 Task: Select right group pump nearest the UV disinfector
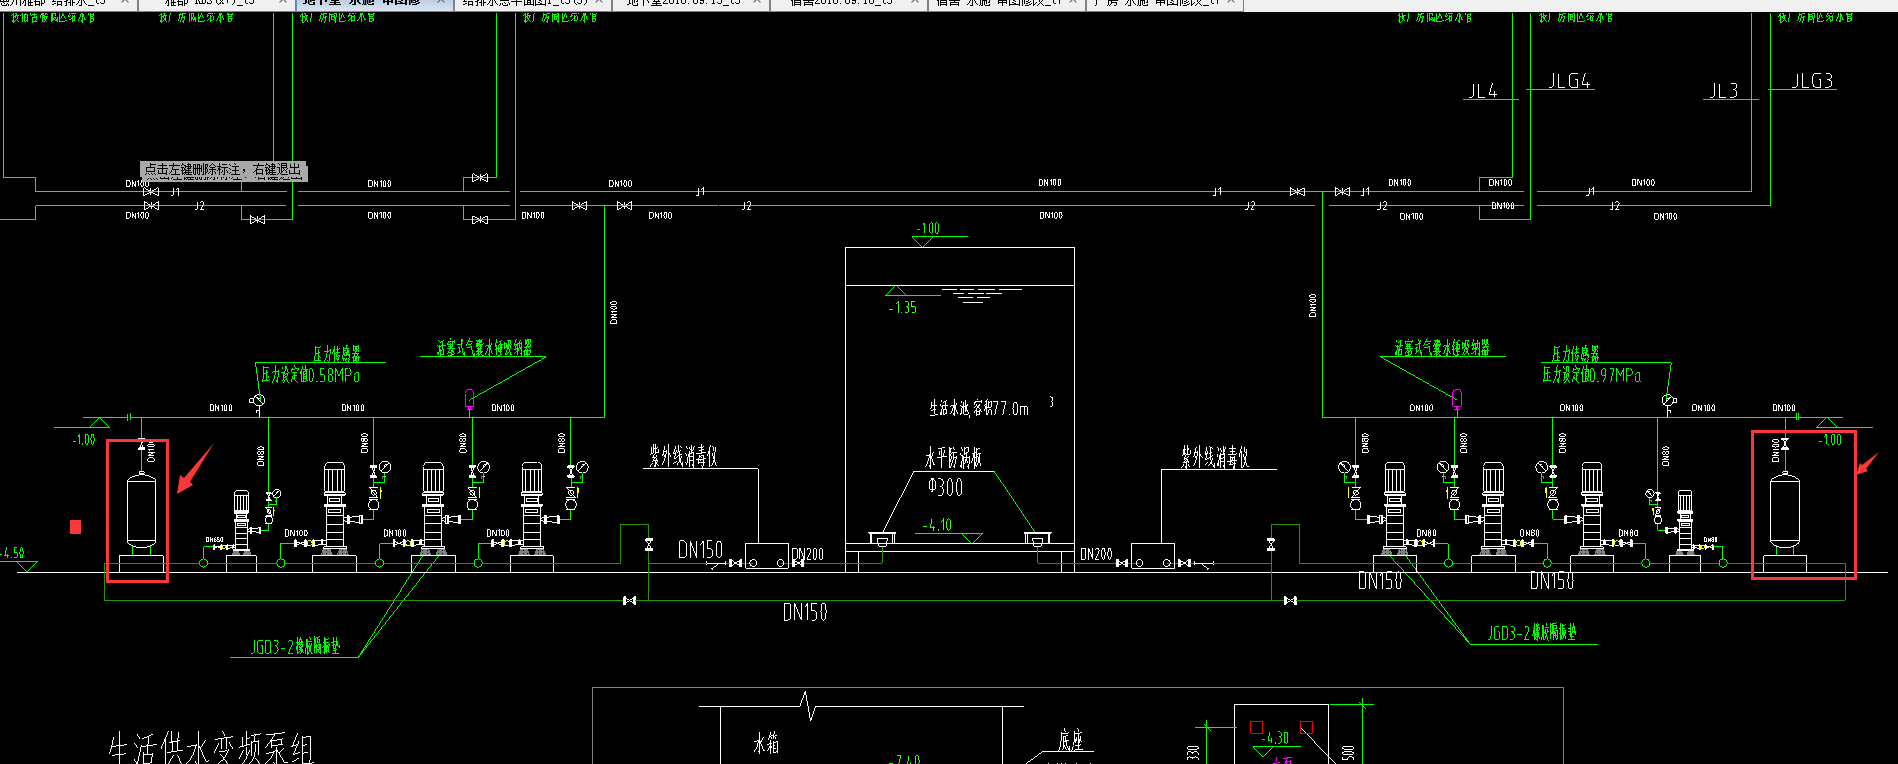(1394, 508)
